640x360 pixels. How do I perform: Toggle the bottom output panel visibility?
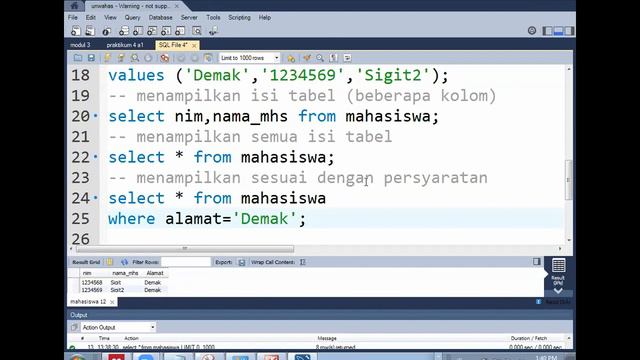pos(558,31)
